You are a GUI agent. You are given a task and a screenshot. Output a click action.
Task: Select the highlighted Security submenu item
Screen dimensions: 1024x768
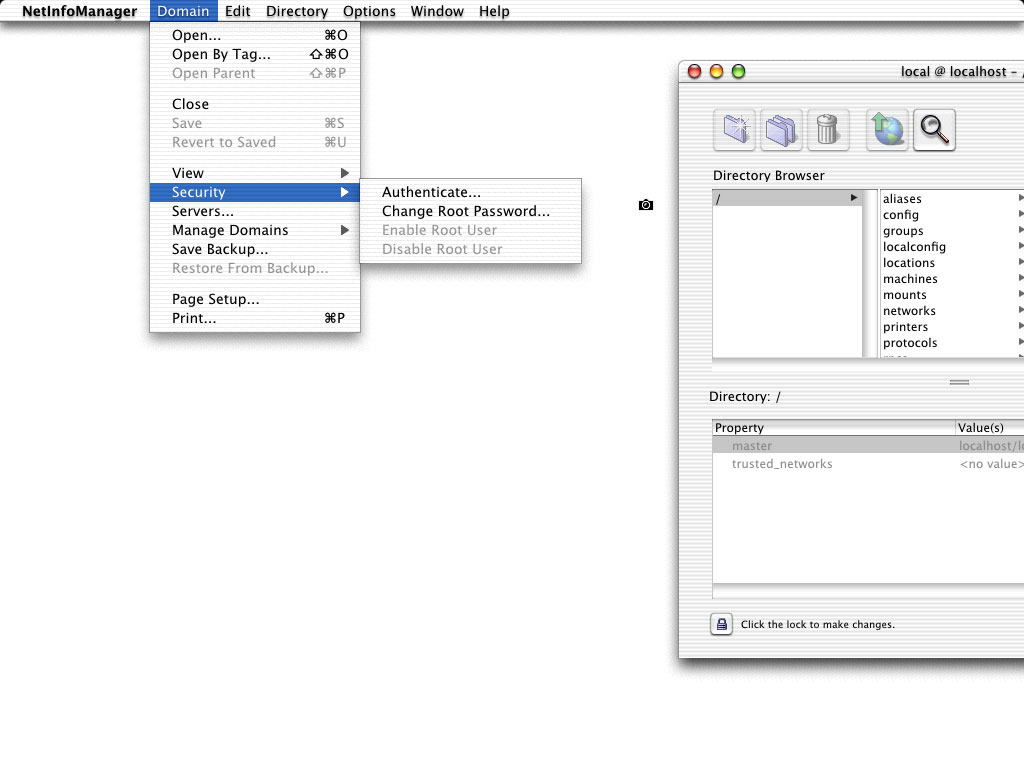click(x=255, y=192)
